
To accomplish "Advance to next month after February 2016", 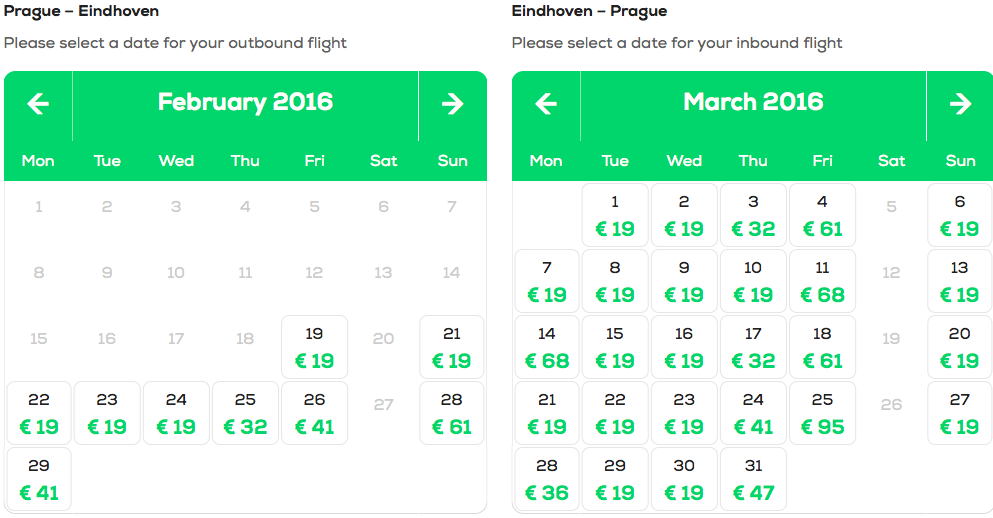I will click(453, 104).
